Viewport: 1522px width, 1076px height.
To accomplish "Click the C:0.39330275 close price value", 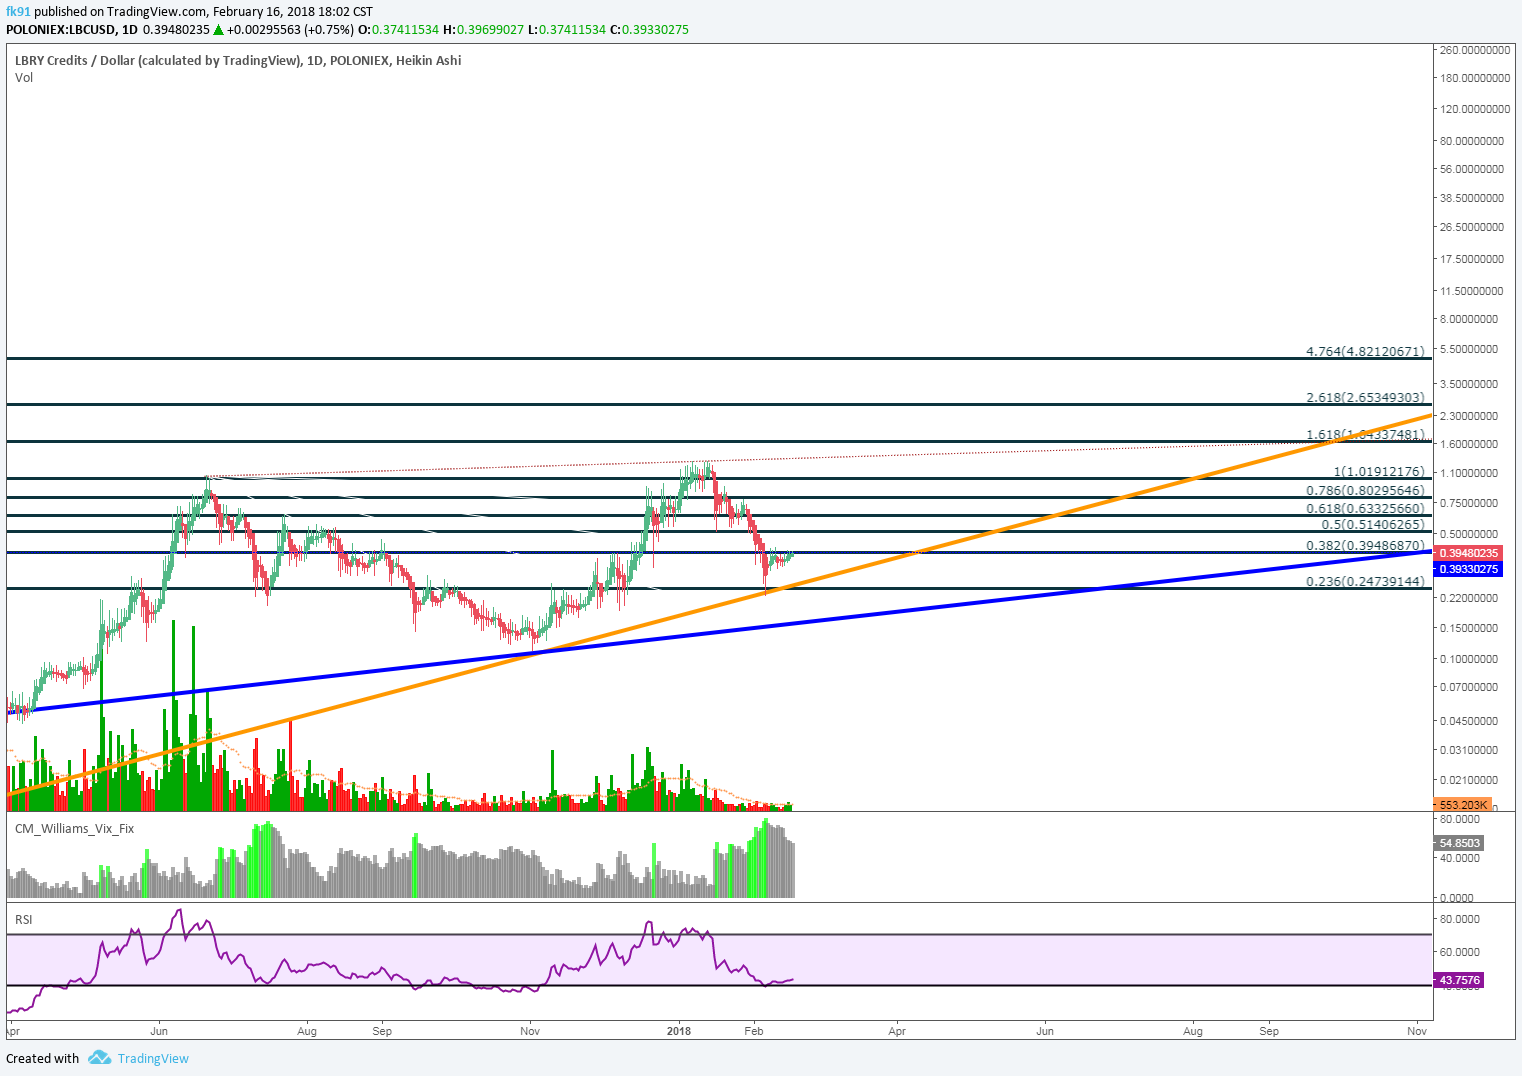I will 649,29.
